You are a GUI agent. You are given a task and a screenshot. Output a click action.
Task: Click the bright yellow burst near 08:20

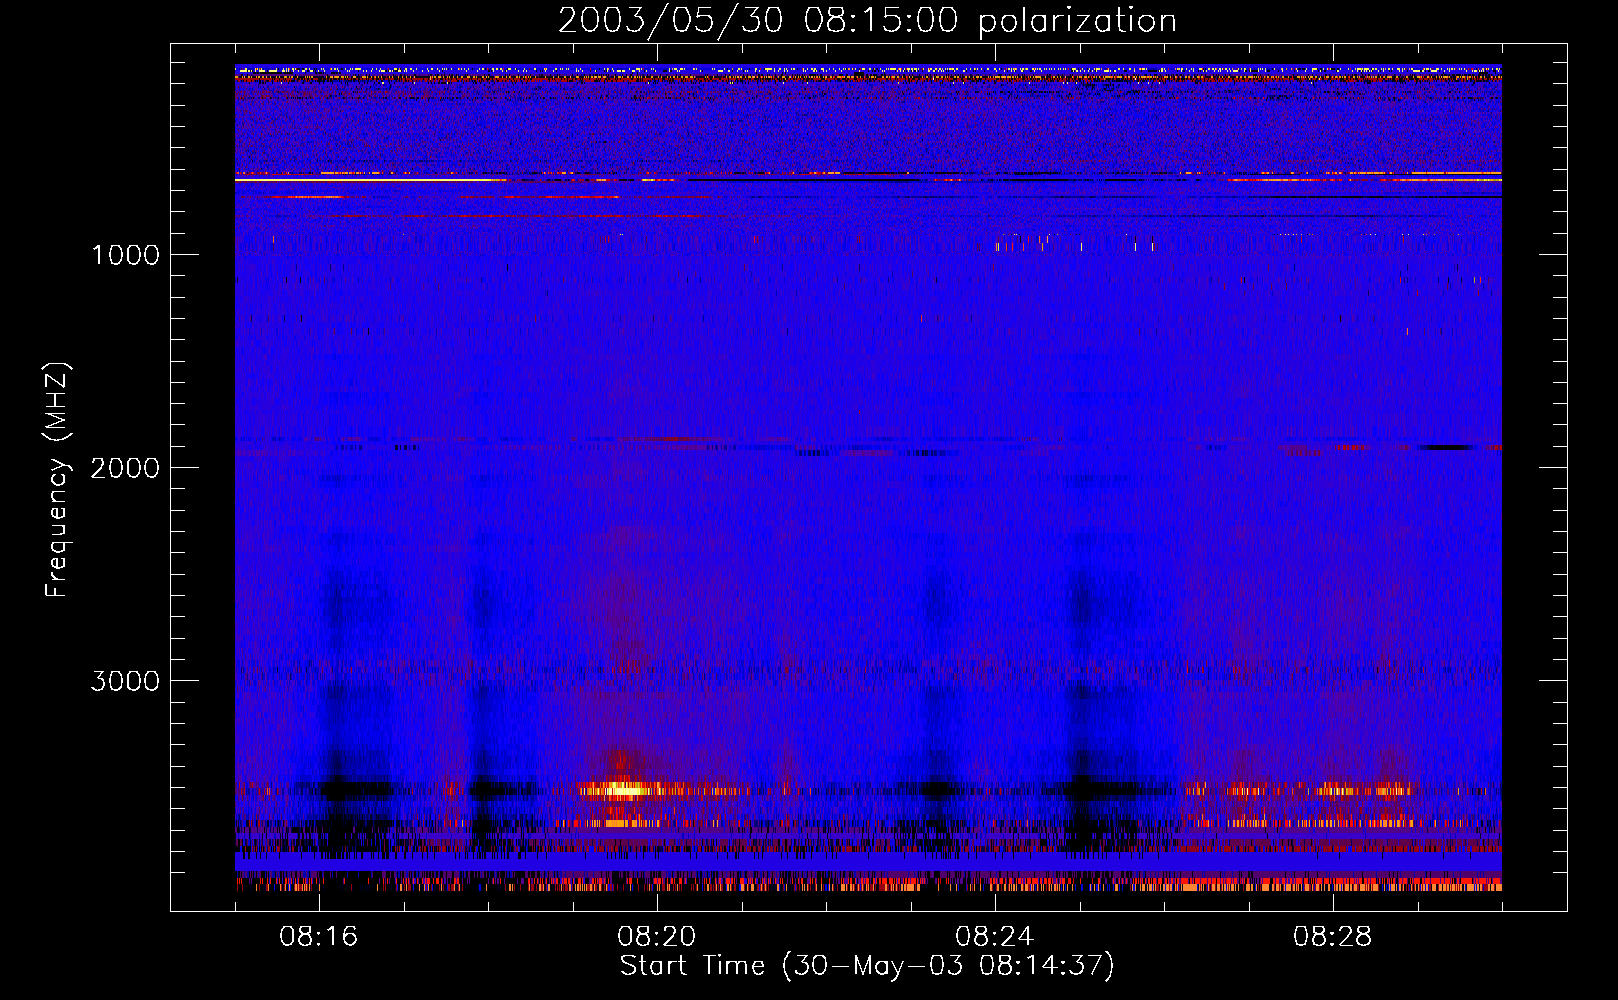click(622, 790)
